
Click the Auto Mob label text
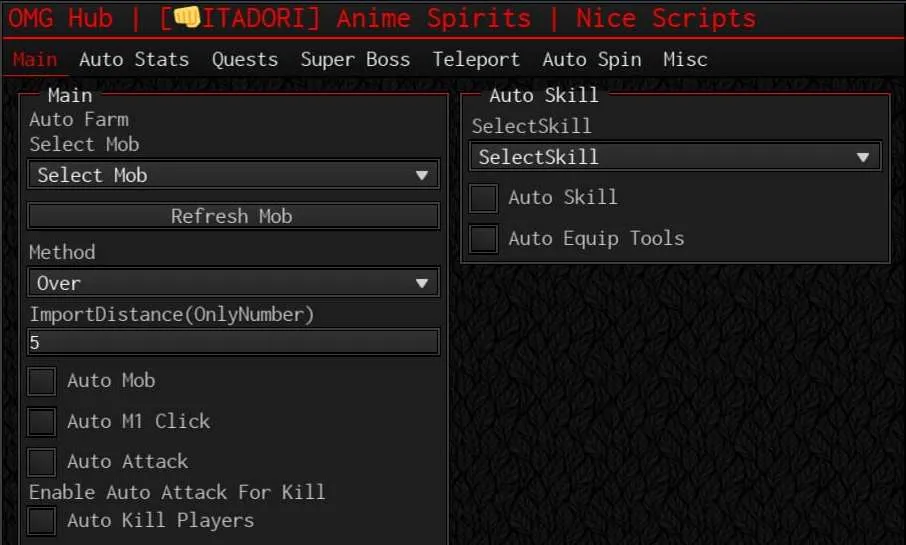point(111,381)
